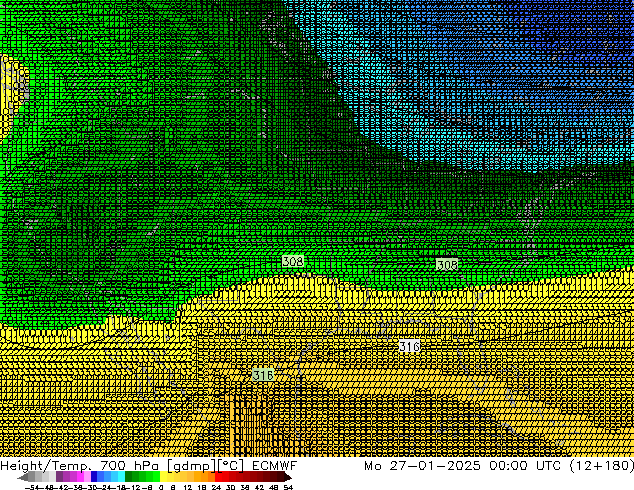Click the cyan segment of the color legend
Image resolution: width=634 pixels, height=490 pixels.
click(121, 477)
